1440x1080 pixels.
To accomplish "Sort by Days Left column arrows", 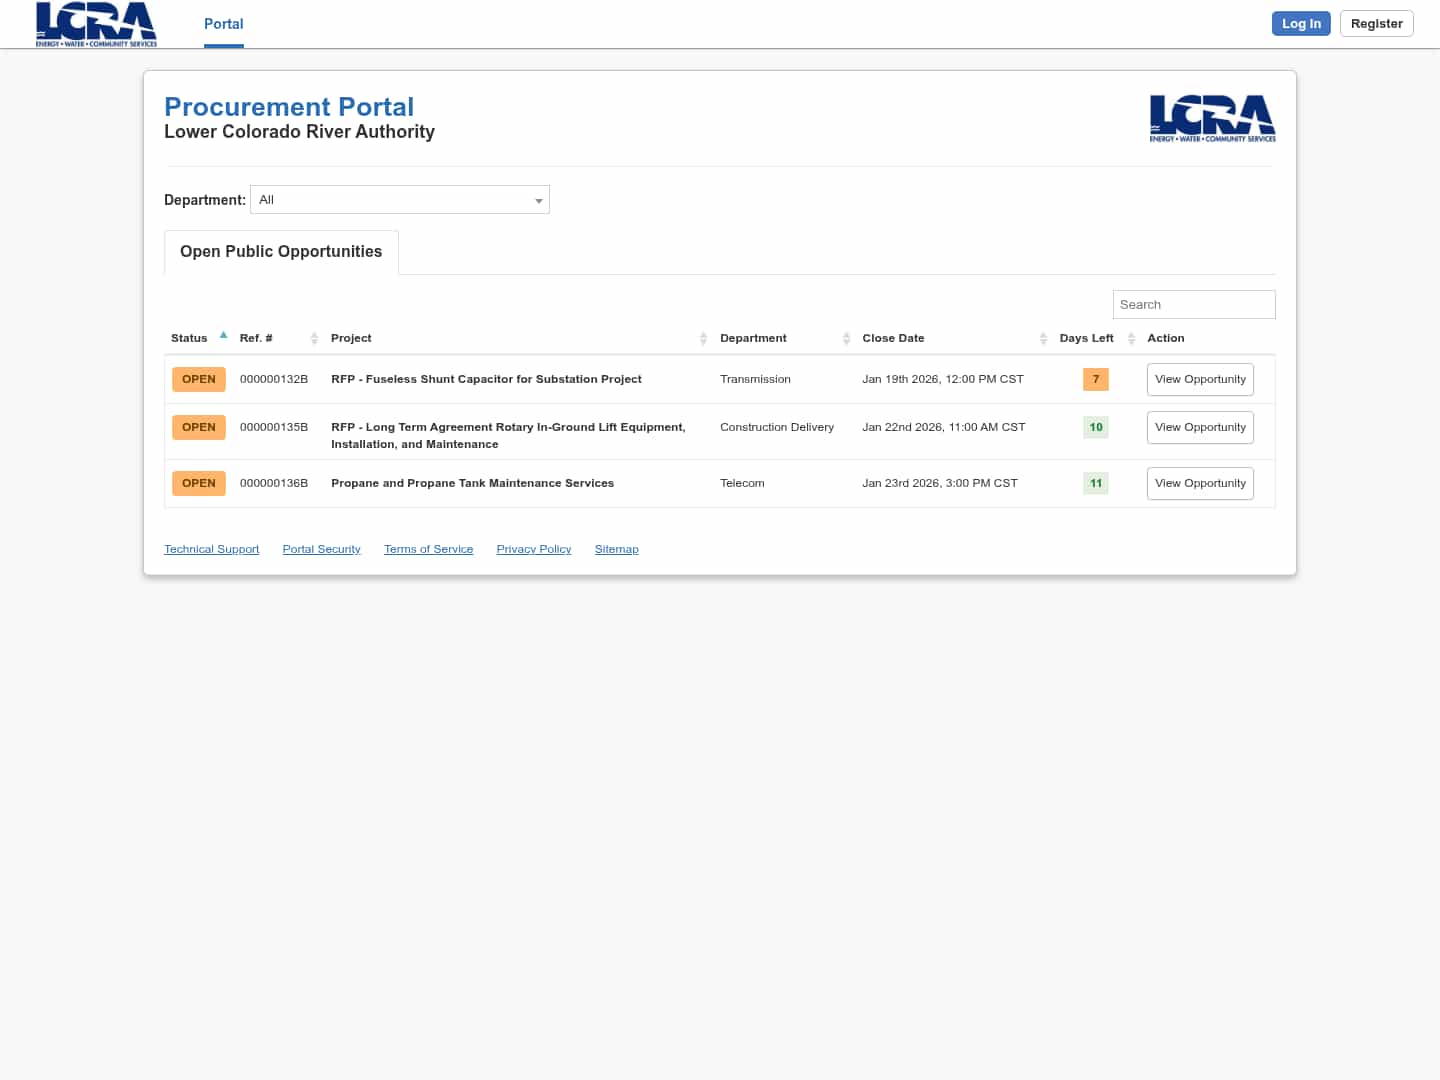I will point(1131,339).
